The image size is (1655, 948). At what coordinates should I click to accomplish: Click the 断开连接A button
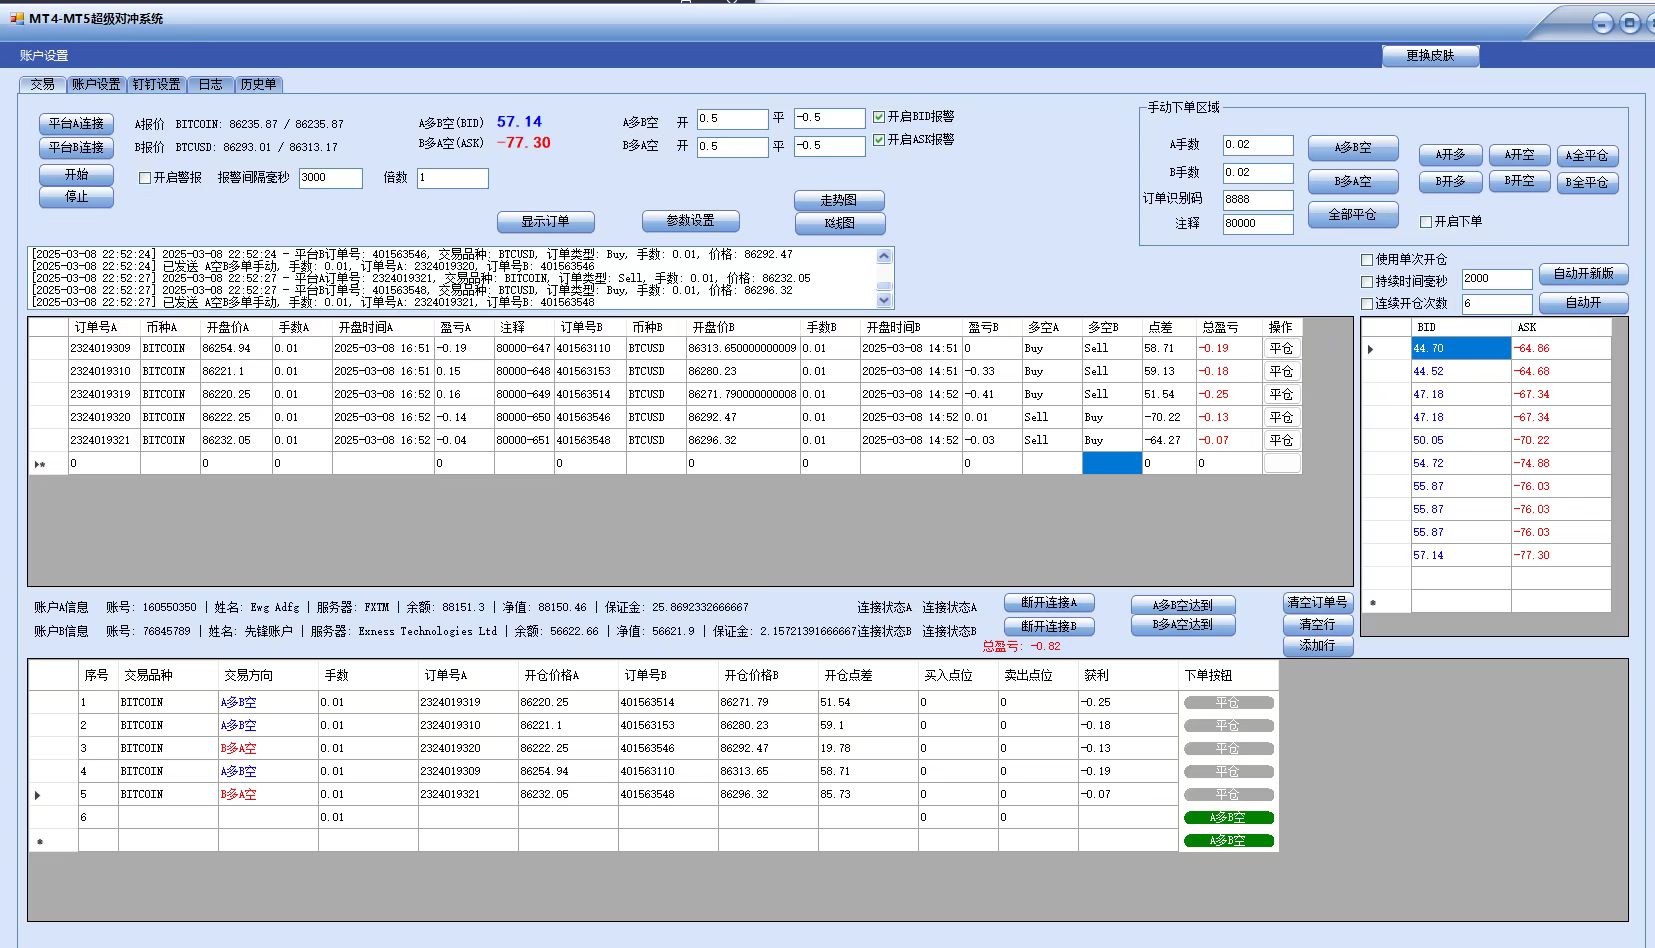(1048, 603)
